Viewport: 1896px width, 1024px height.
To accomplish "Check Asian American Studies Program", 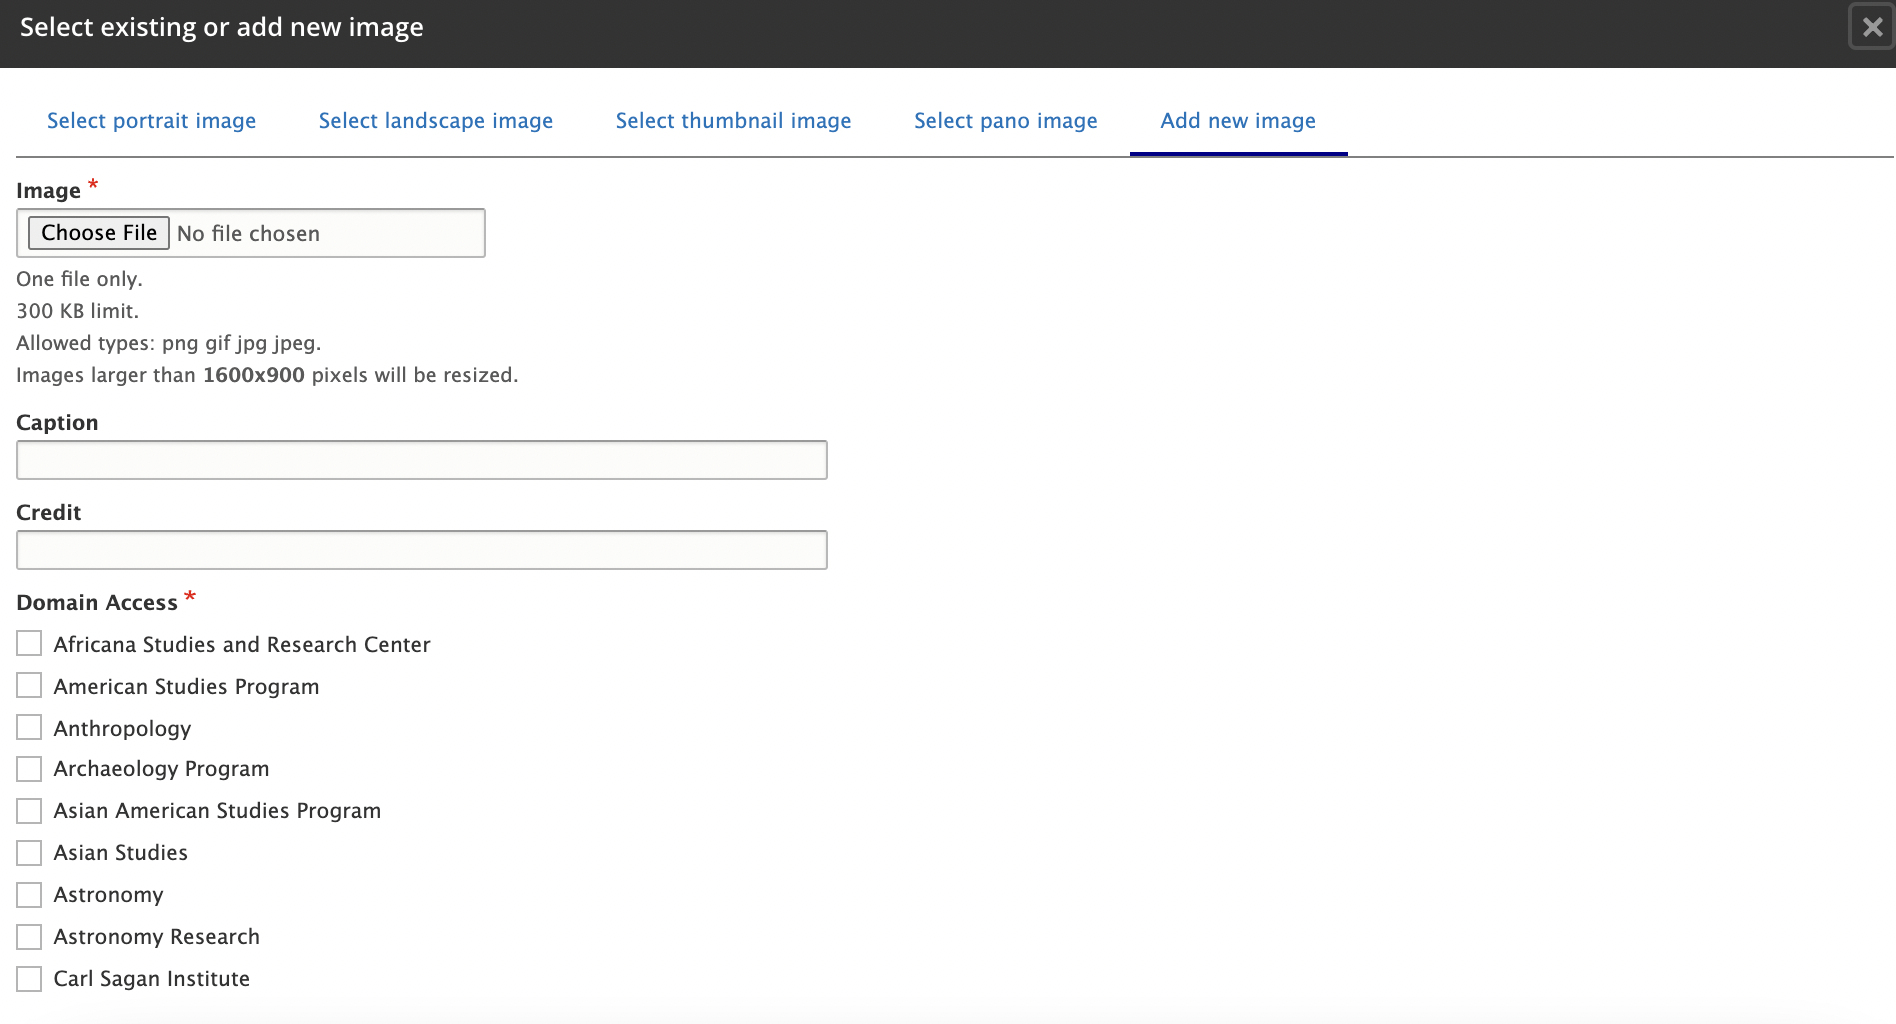I will pyautogui.click(x=29, y=811).
